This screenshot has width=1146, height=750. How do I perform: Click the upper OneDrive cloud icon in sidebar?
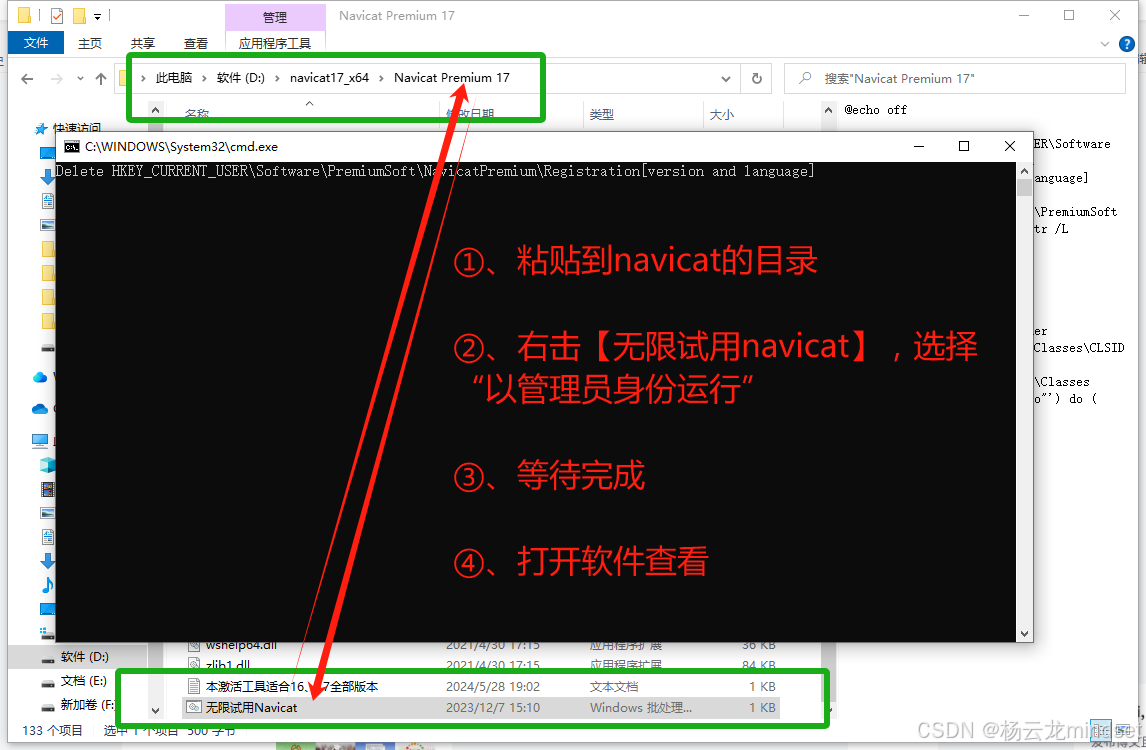[x=40, y=377]
